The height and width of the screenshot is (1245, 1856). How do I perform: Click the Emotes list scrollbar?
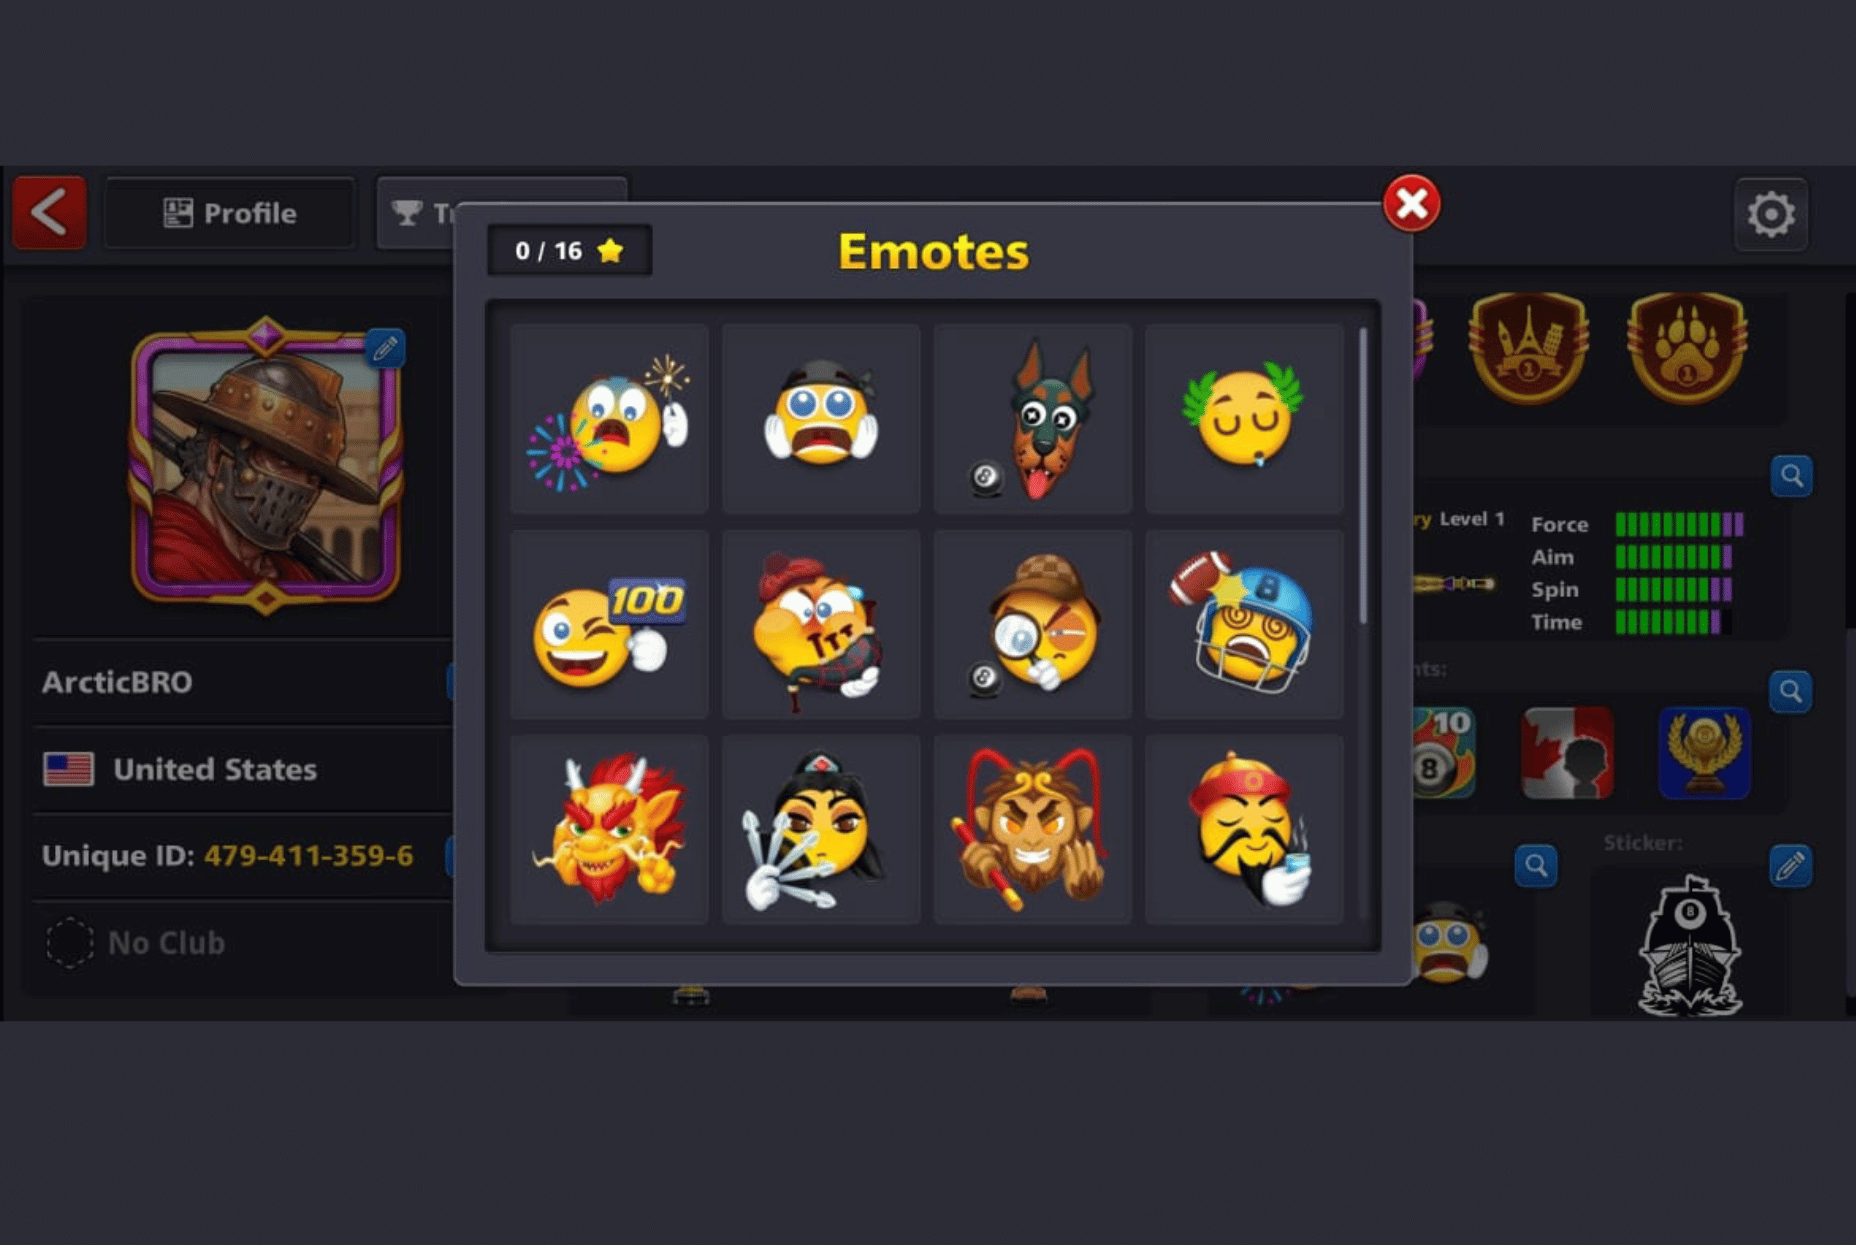1362,477
